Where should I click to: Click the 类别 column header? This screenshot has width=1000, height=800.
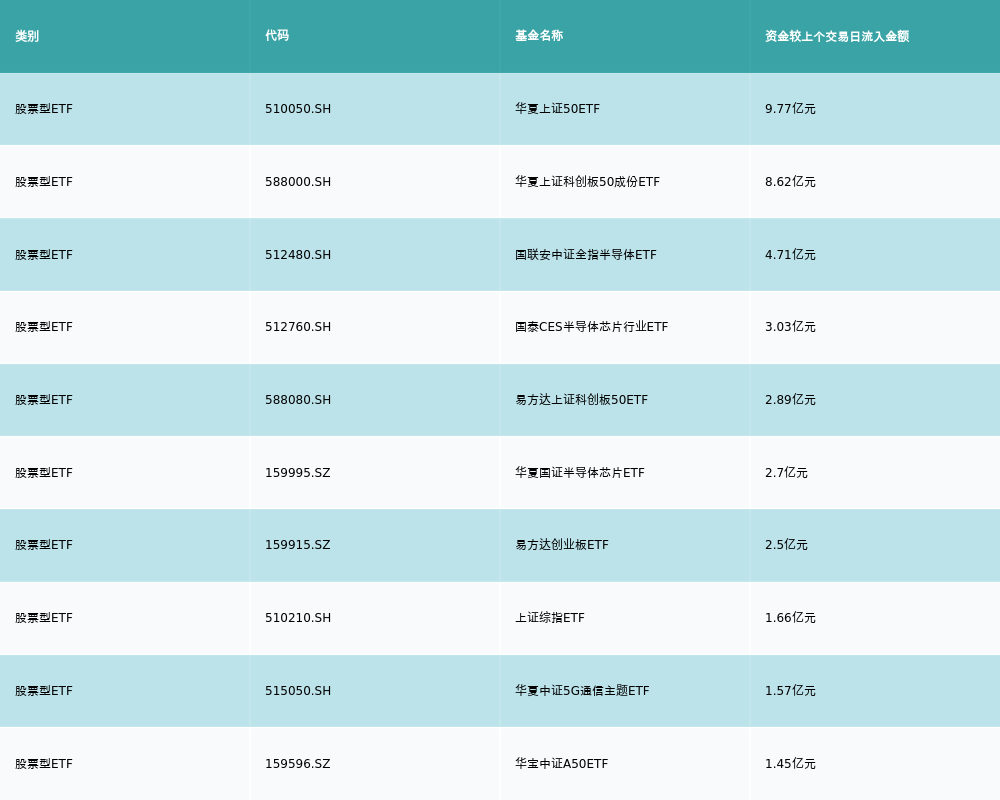(27, 36)
